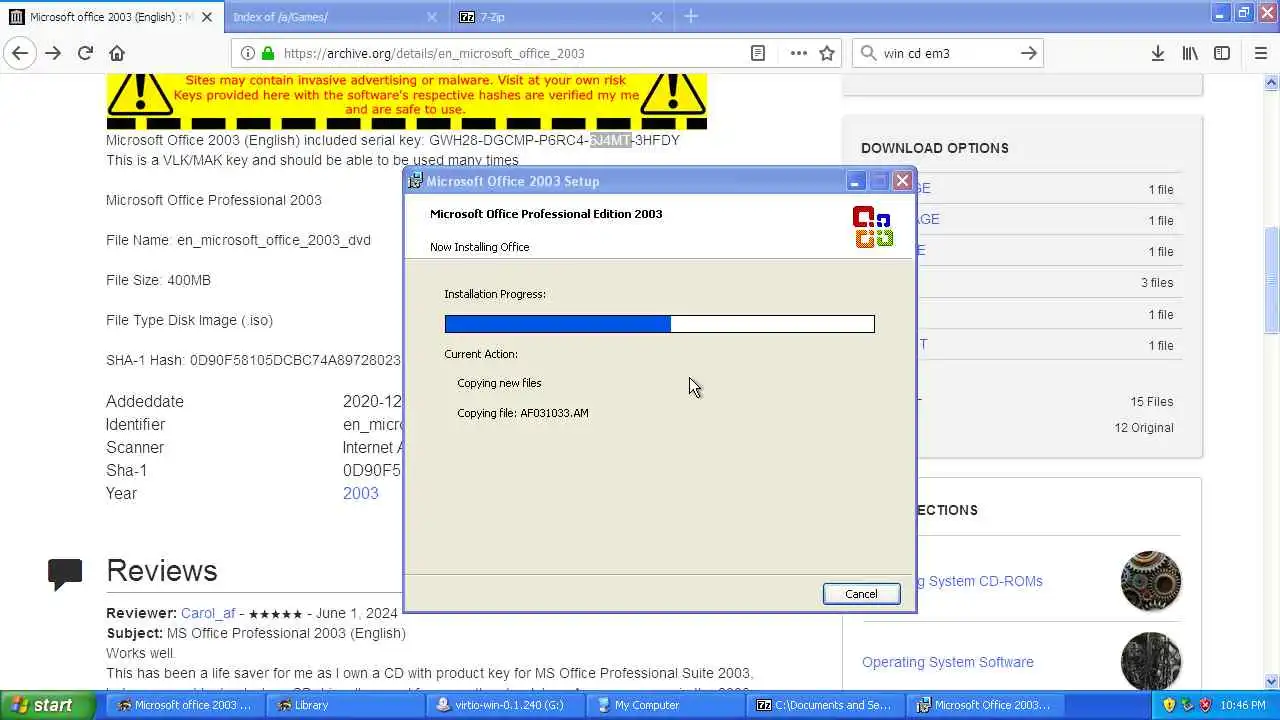The width and height of the screenshot is (1280, 720).
Task: Click the System CD-ROMs gears thumbnail
Action: (x=1151, y=581)
